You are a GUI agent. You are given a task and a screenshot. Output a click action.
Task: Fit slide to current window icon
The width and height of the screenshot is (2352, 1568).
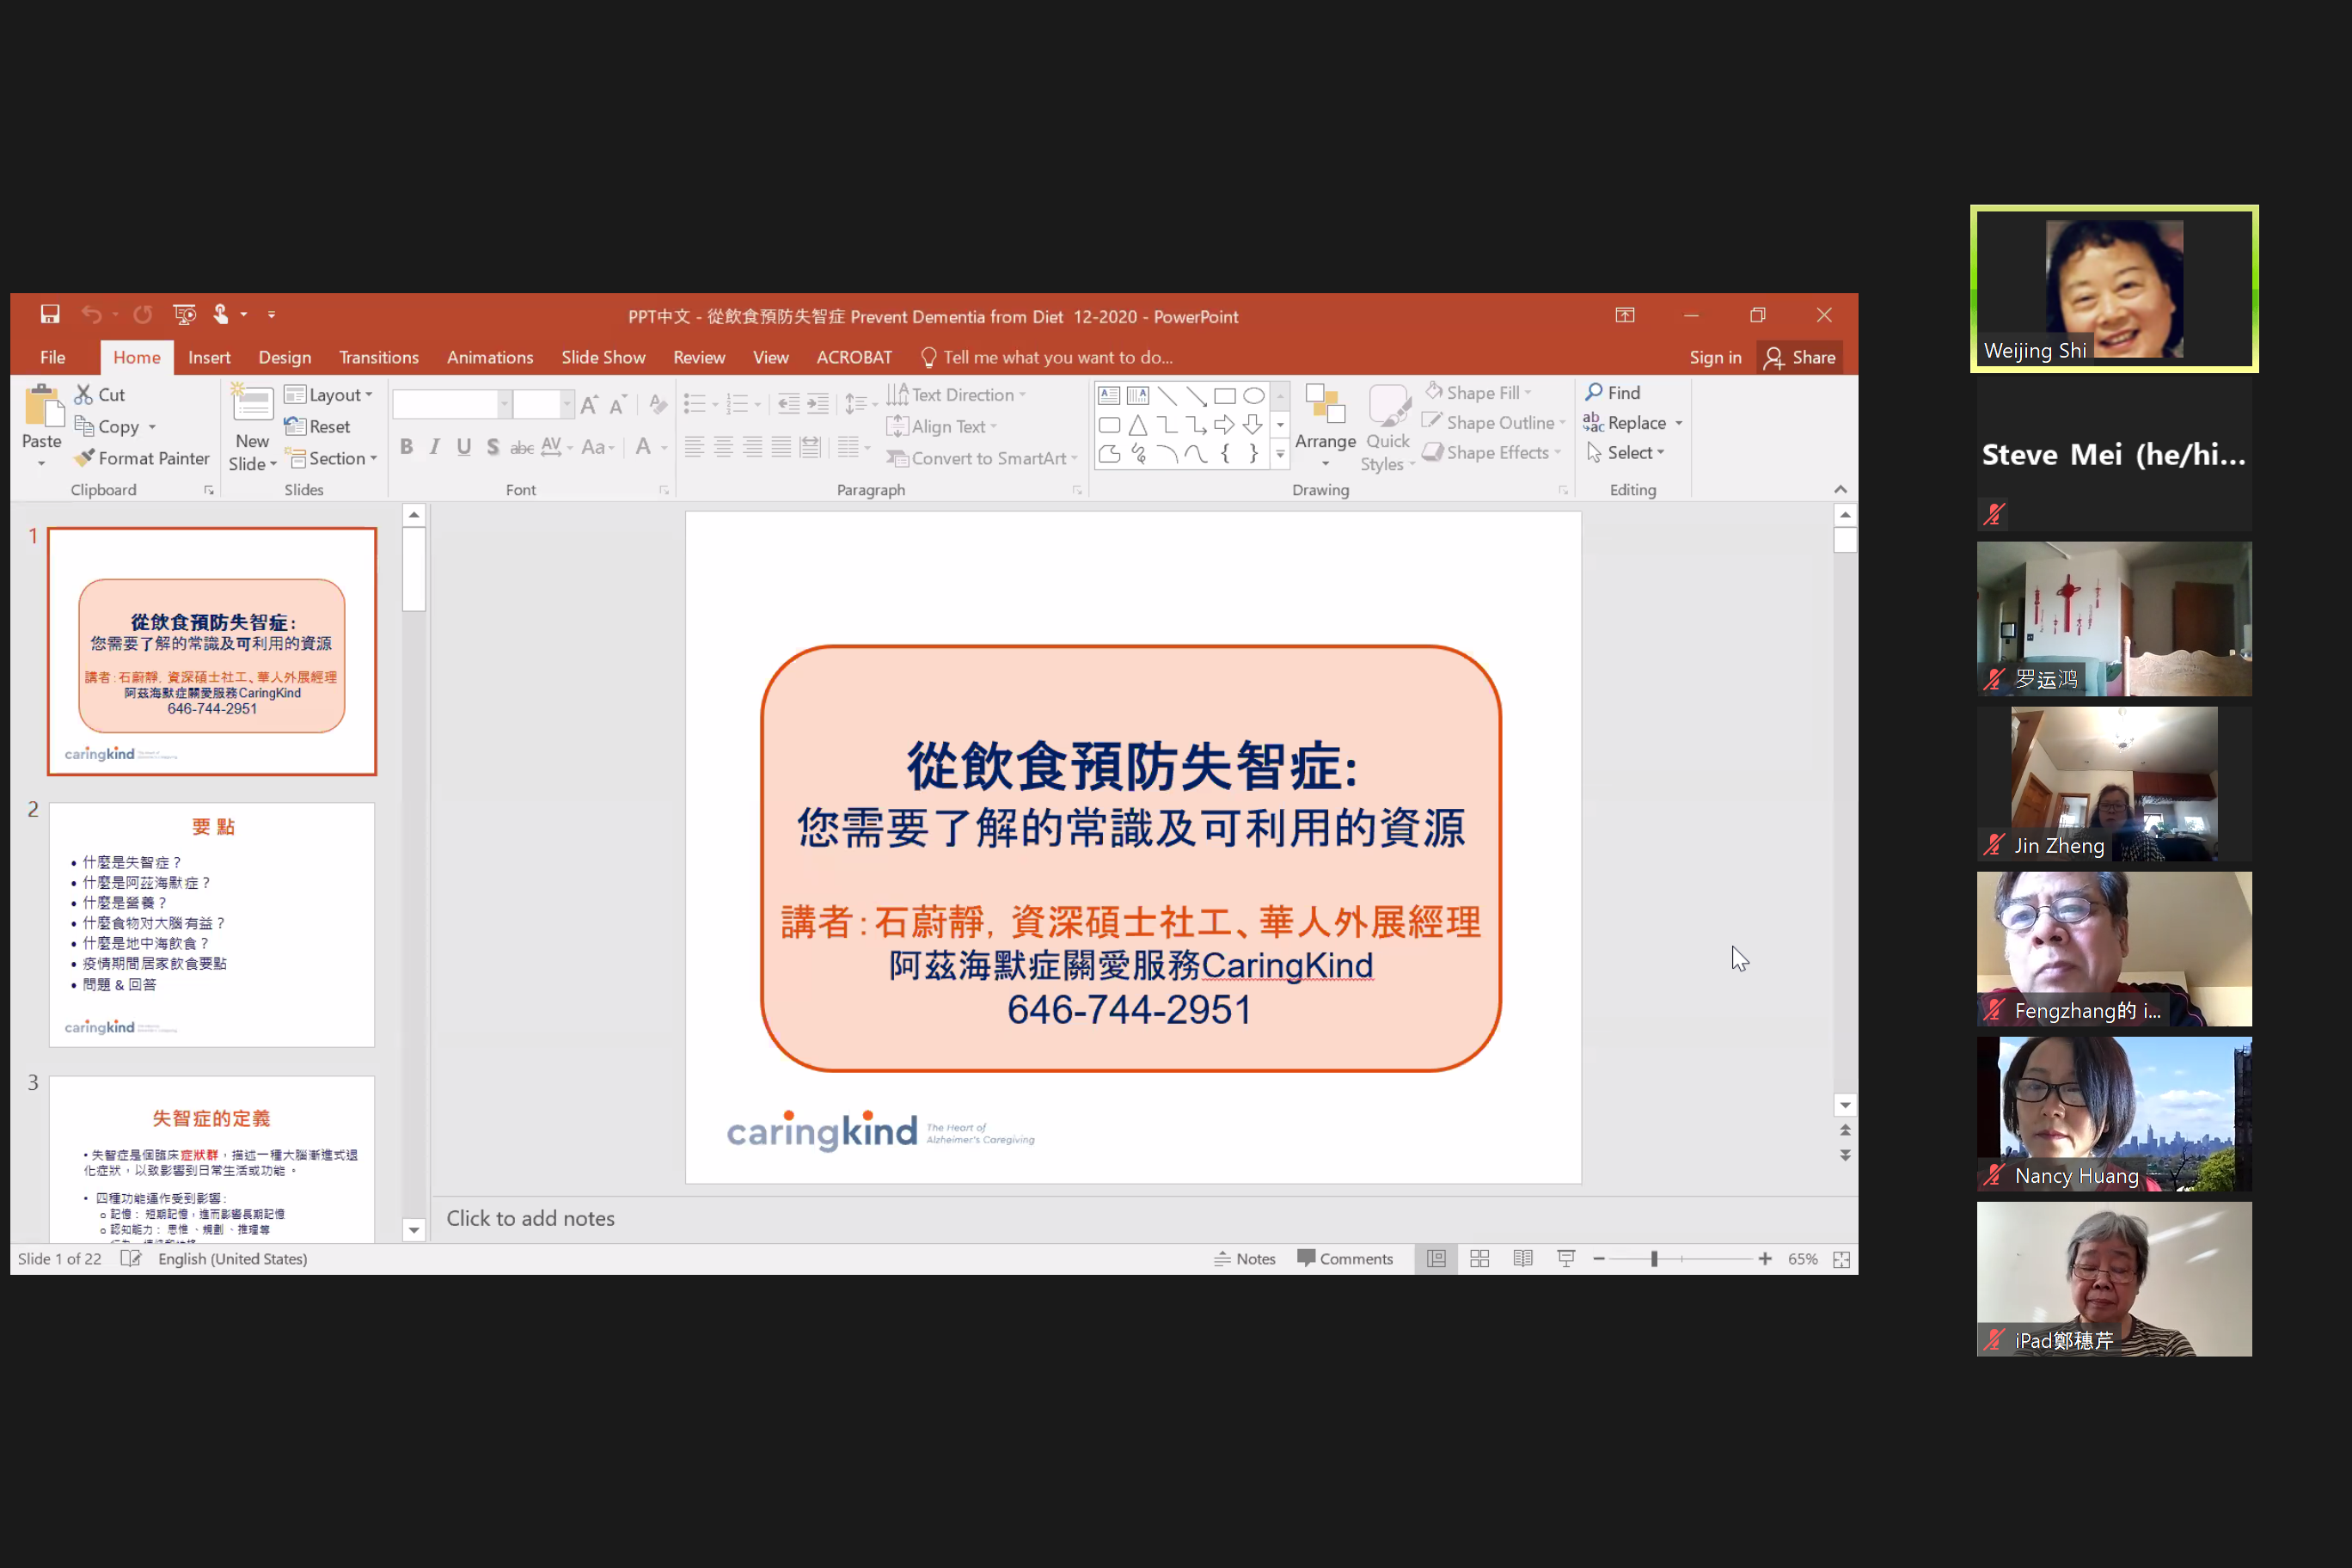click(1842, 1259)
